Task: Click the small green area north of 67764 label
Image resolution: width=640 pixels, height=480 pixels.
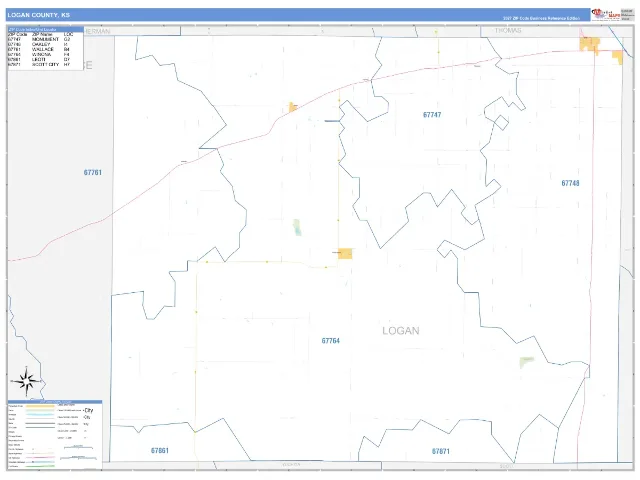Action: pyautogui.click(x=297, y=227)
